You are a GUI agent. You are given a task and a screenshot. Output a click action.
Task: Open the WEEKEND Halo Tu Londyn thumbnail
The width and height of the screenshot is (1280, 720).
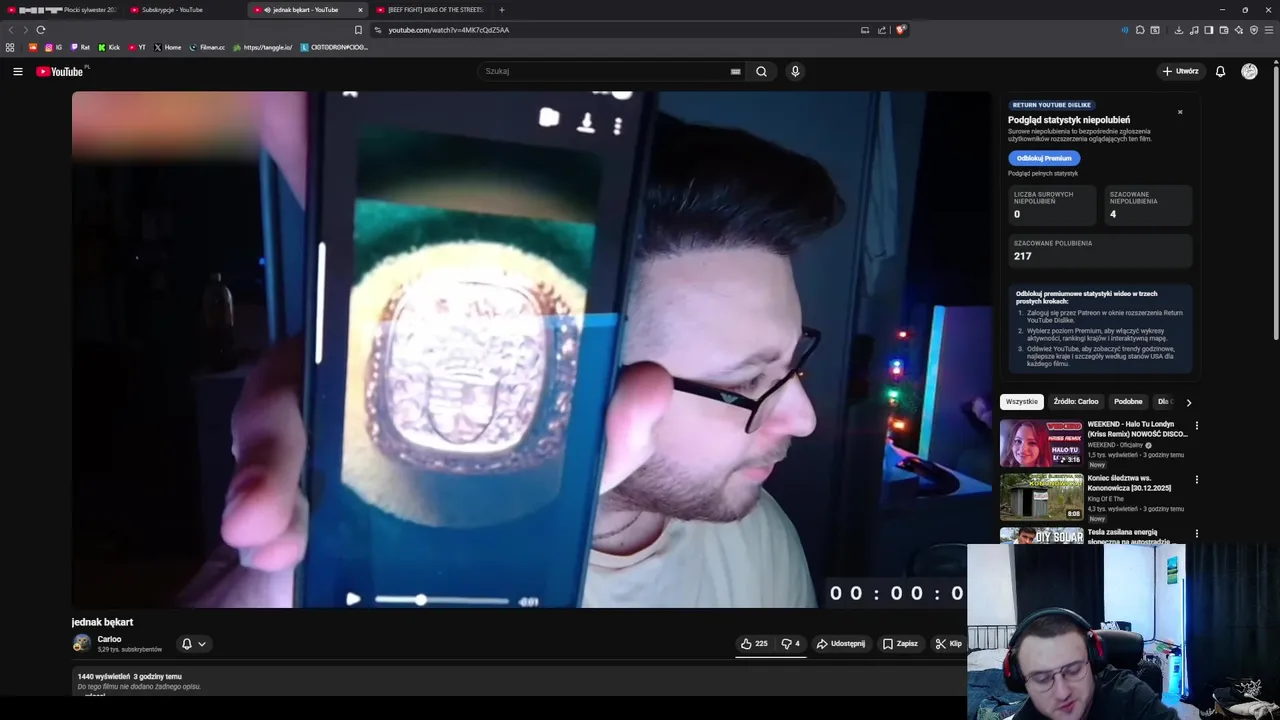click(1041, 443)
